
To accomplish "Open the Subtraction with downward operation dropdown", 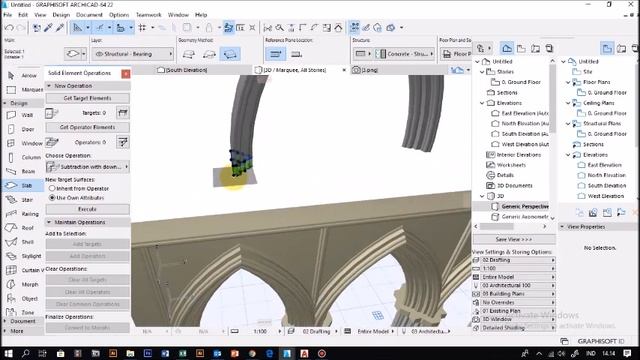I will (x=87, y=167).
